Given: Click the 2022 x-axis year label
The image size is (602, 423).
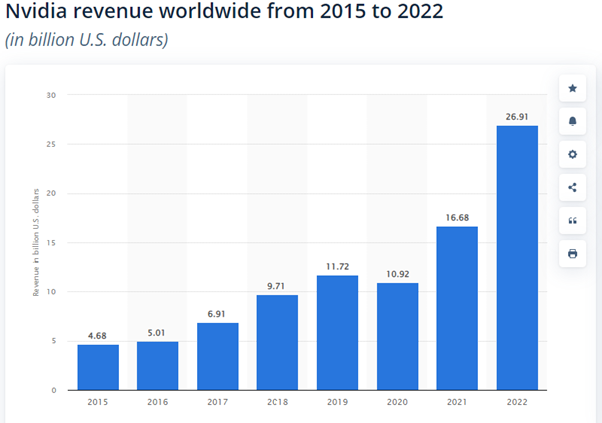Looking at the screenshot, I should point(517,402).
